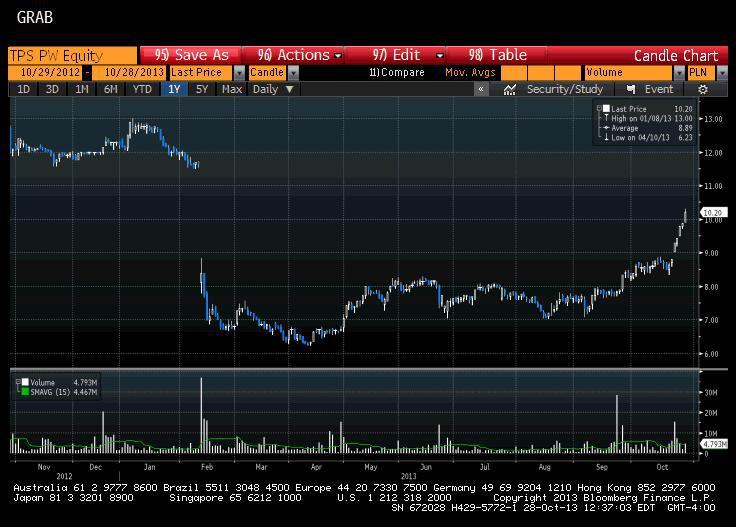Select the YTD range tab
736x527 pixels.
coord(142,89)
